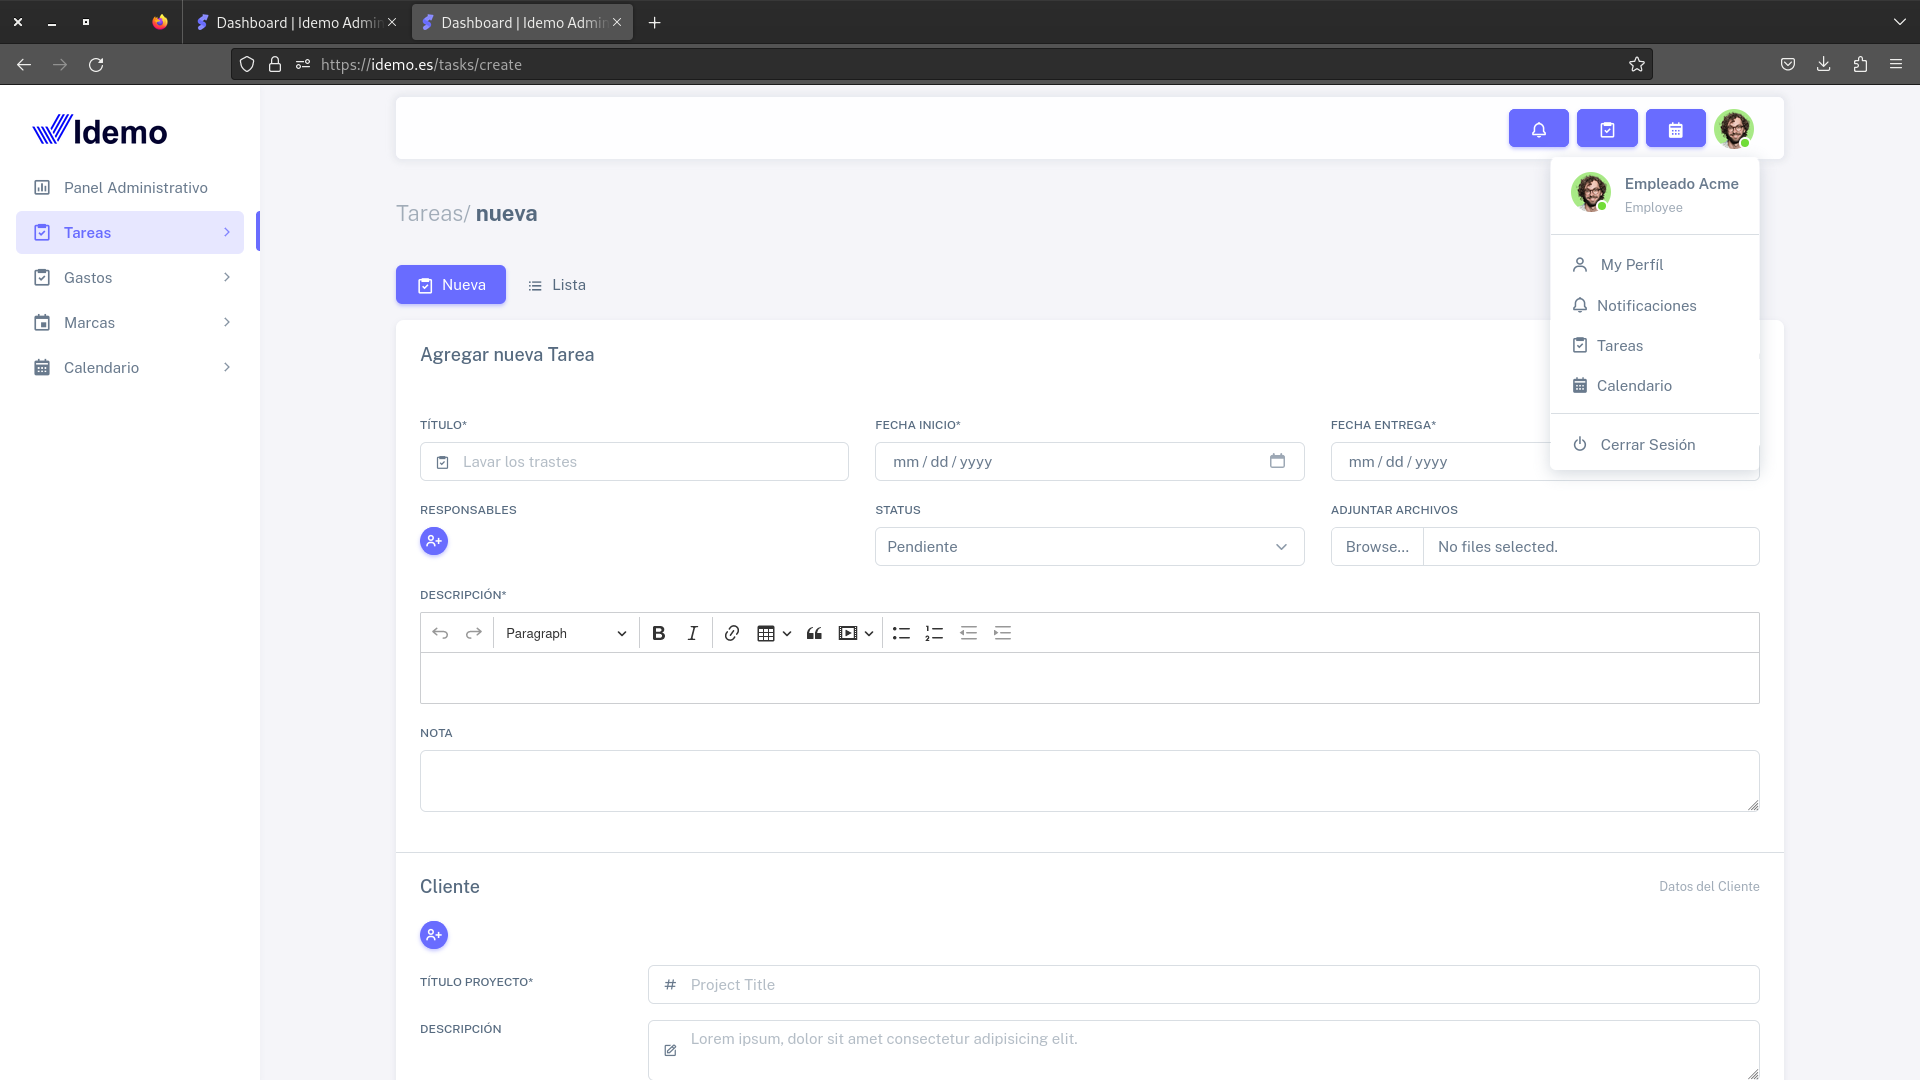The width and height of the screenshot is (1920, 1080).
Task: Toggle bold formatting in description editor
Action: pyautogui.click(x=658, y=633)
